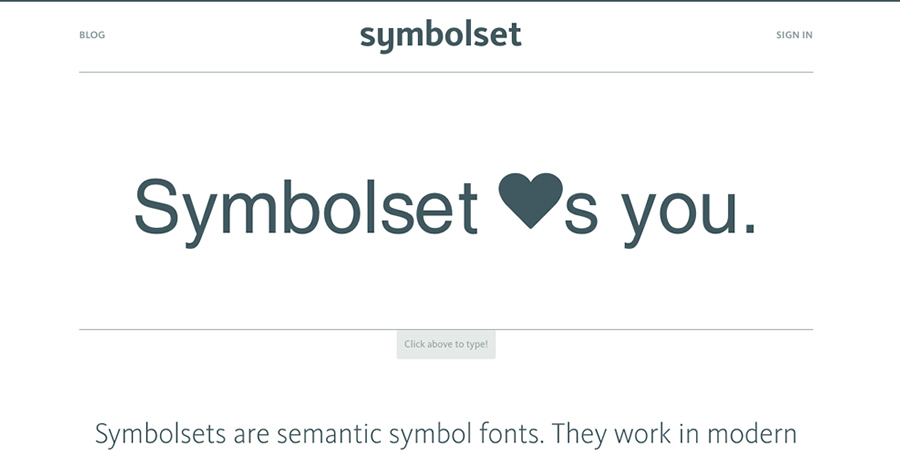Click the SIGN IN link

[x=794, y=35]
